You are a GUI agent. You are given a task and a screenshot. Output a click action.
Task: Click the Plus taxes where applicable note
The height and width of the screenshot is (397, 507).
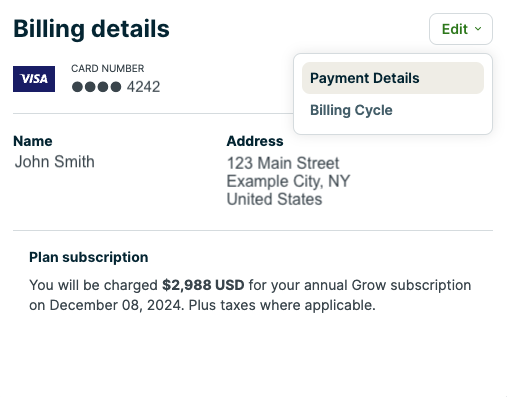pos(282,305)
